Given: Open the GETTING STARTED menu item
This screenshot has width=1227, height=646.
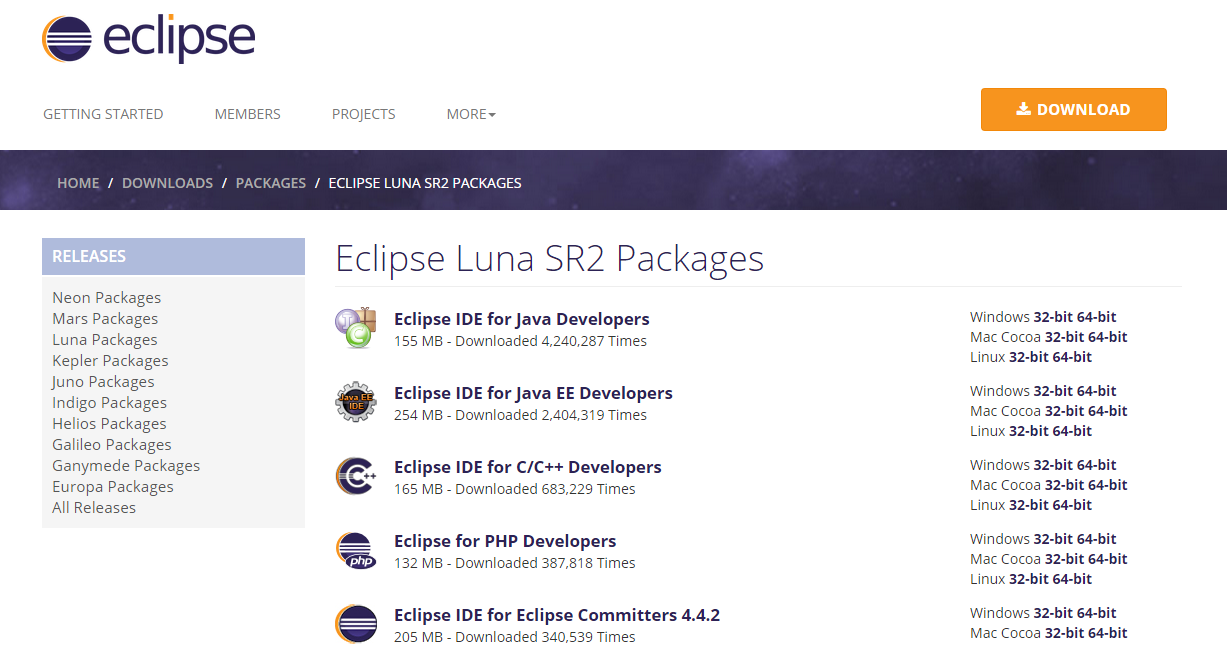Looking at the screenshot, I should pos(103,114).
